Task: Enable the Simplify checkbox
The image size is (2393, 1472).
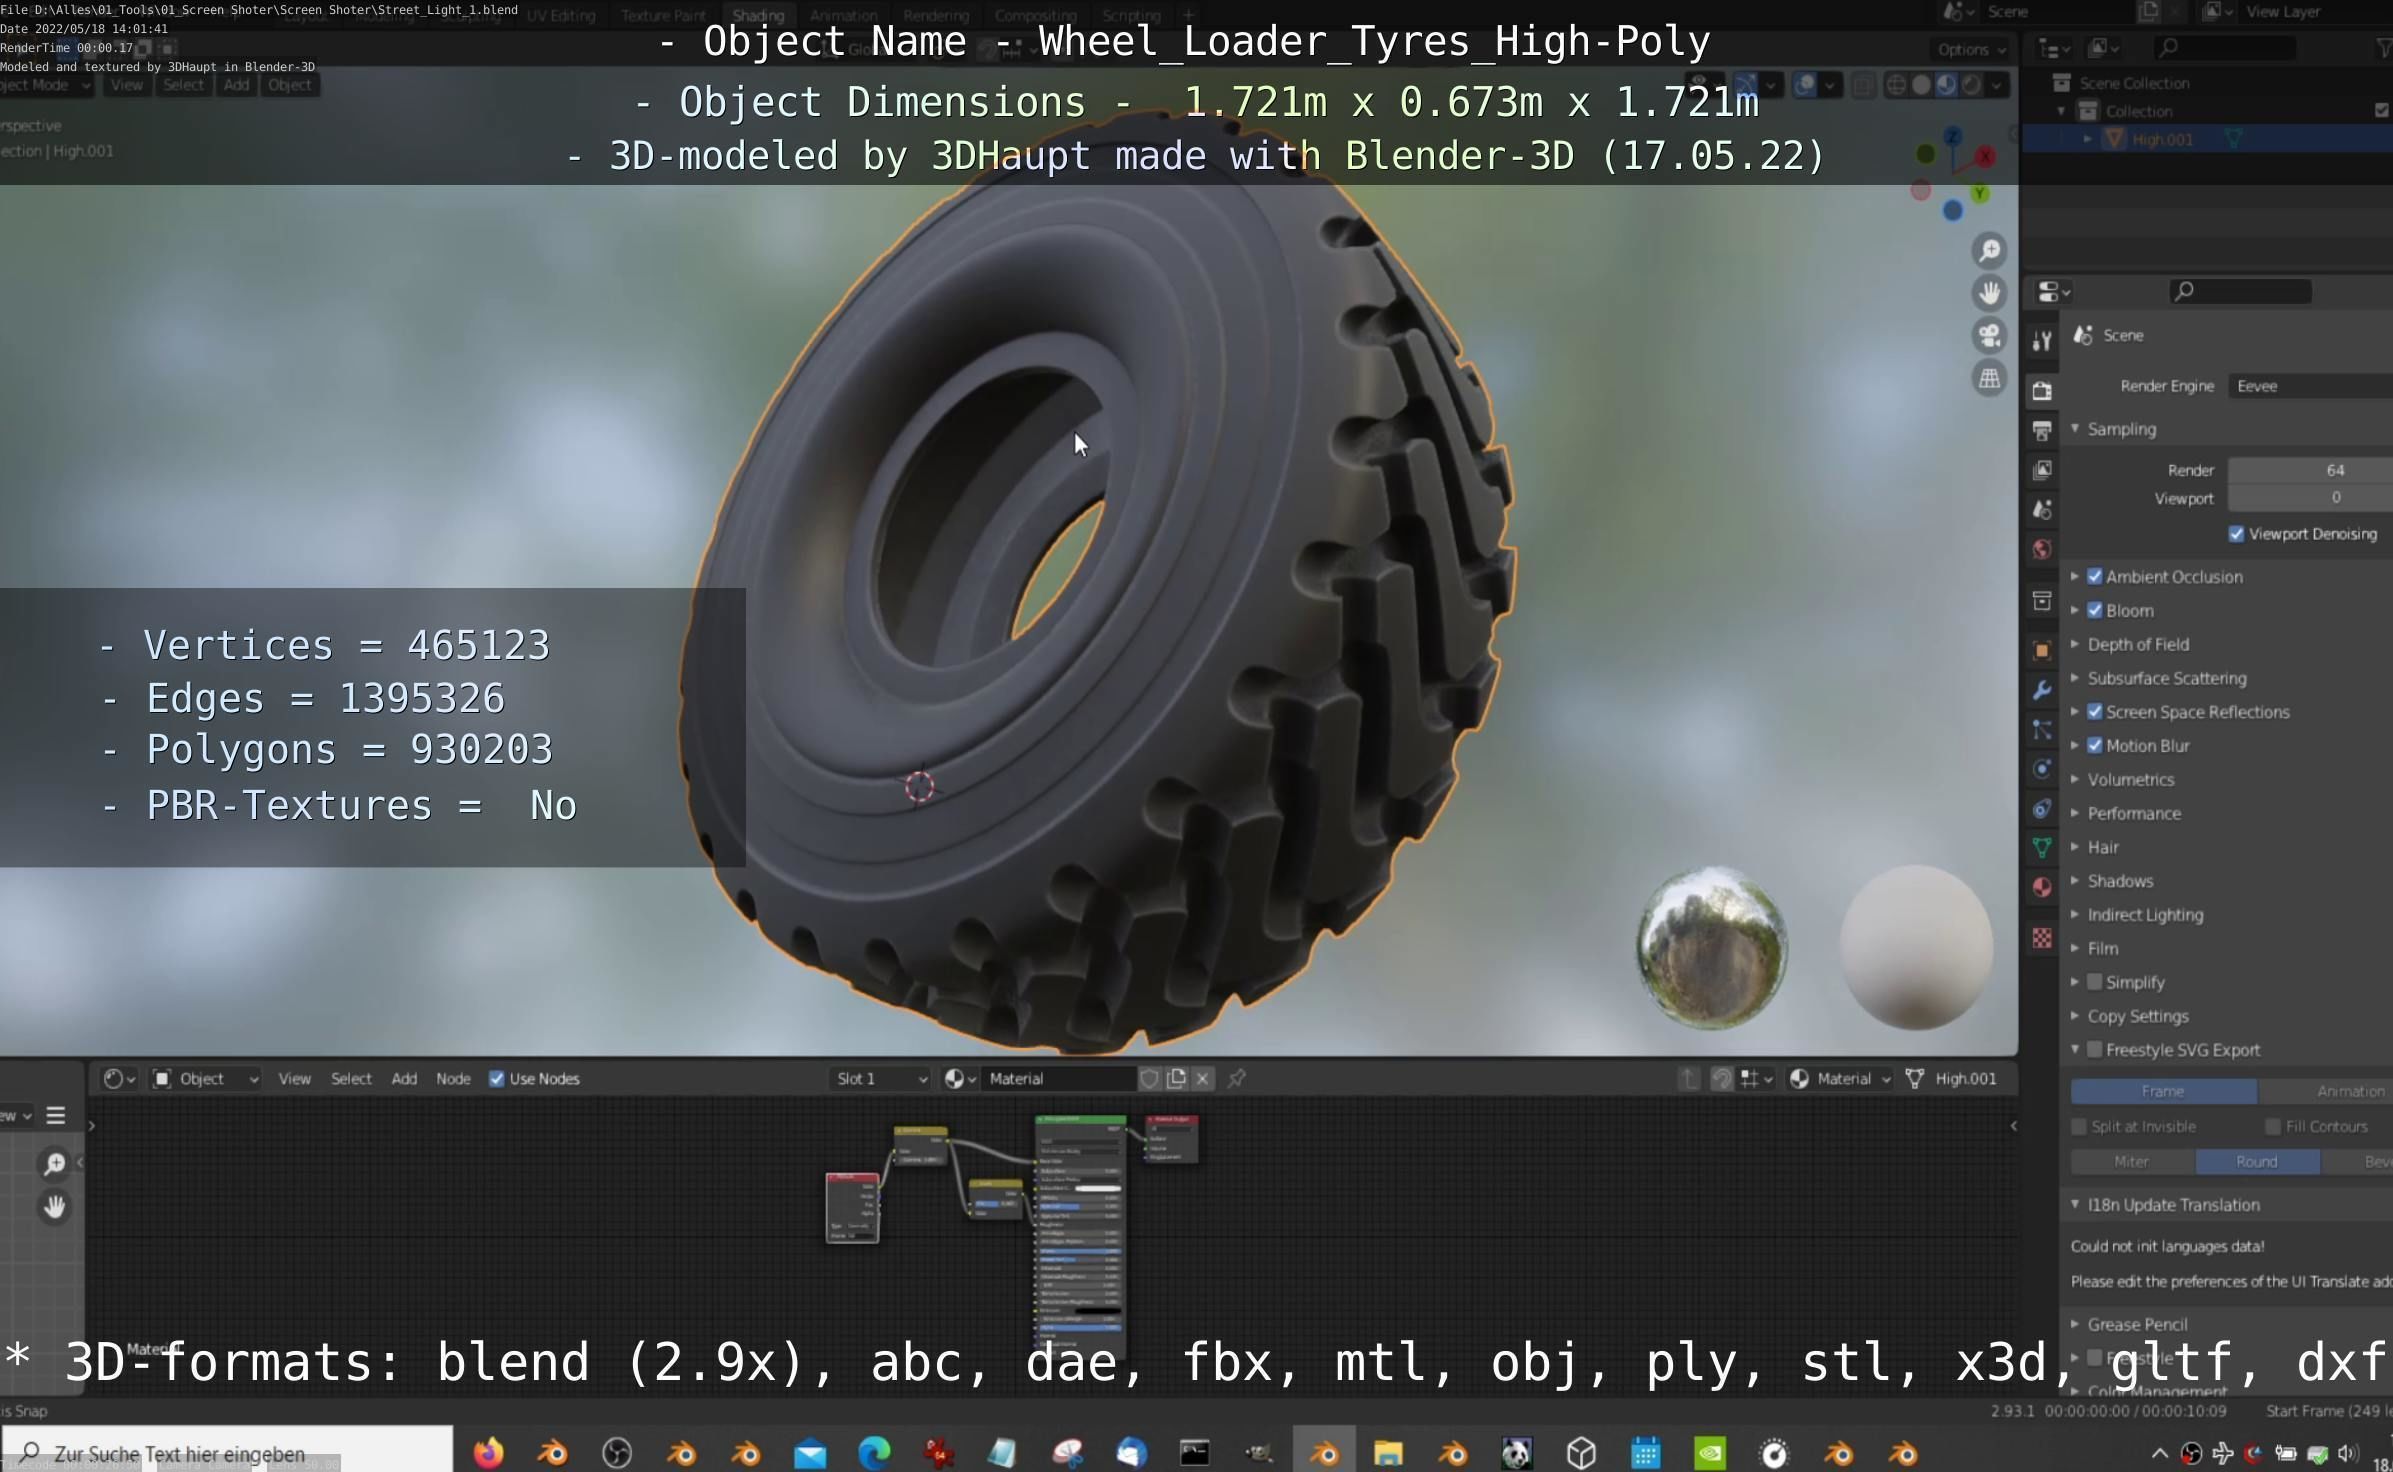Action: (2095, 982)
